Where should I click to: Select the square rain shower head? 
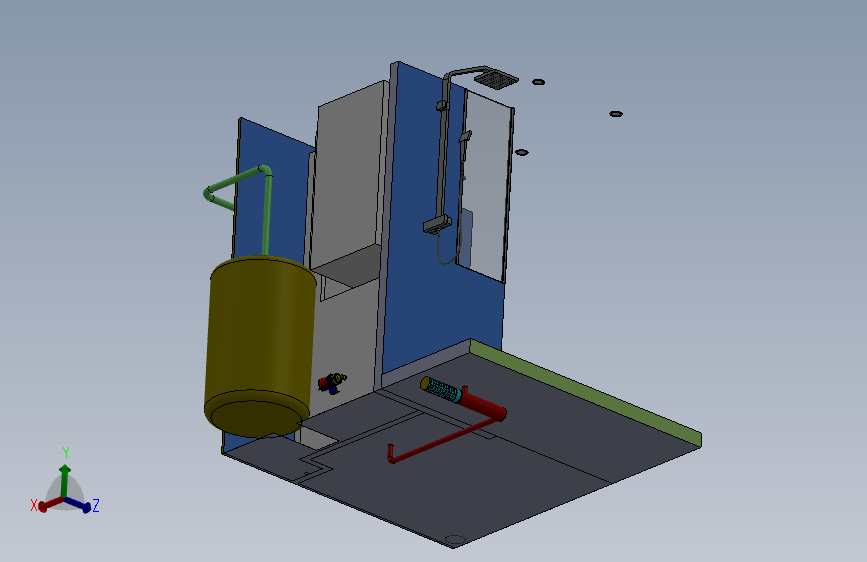pyautogui.click(x=496, y=79)
